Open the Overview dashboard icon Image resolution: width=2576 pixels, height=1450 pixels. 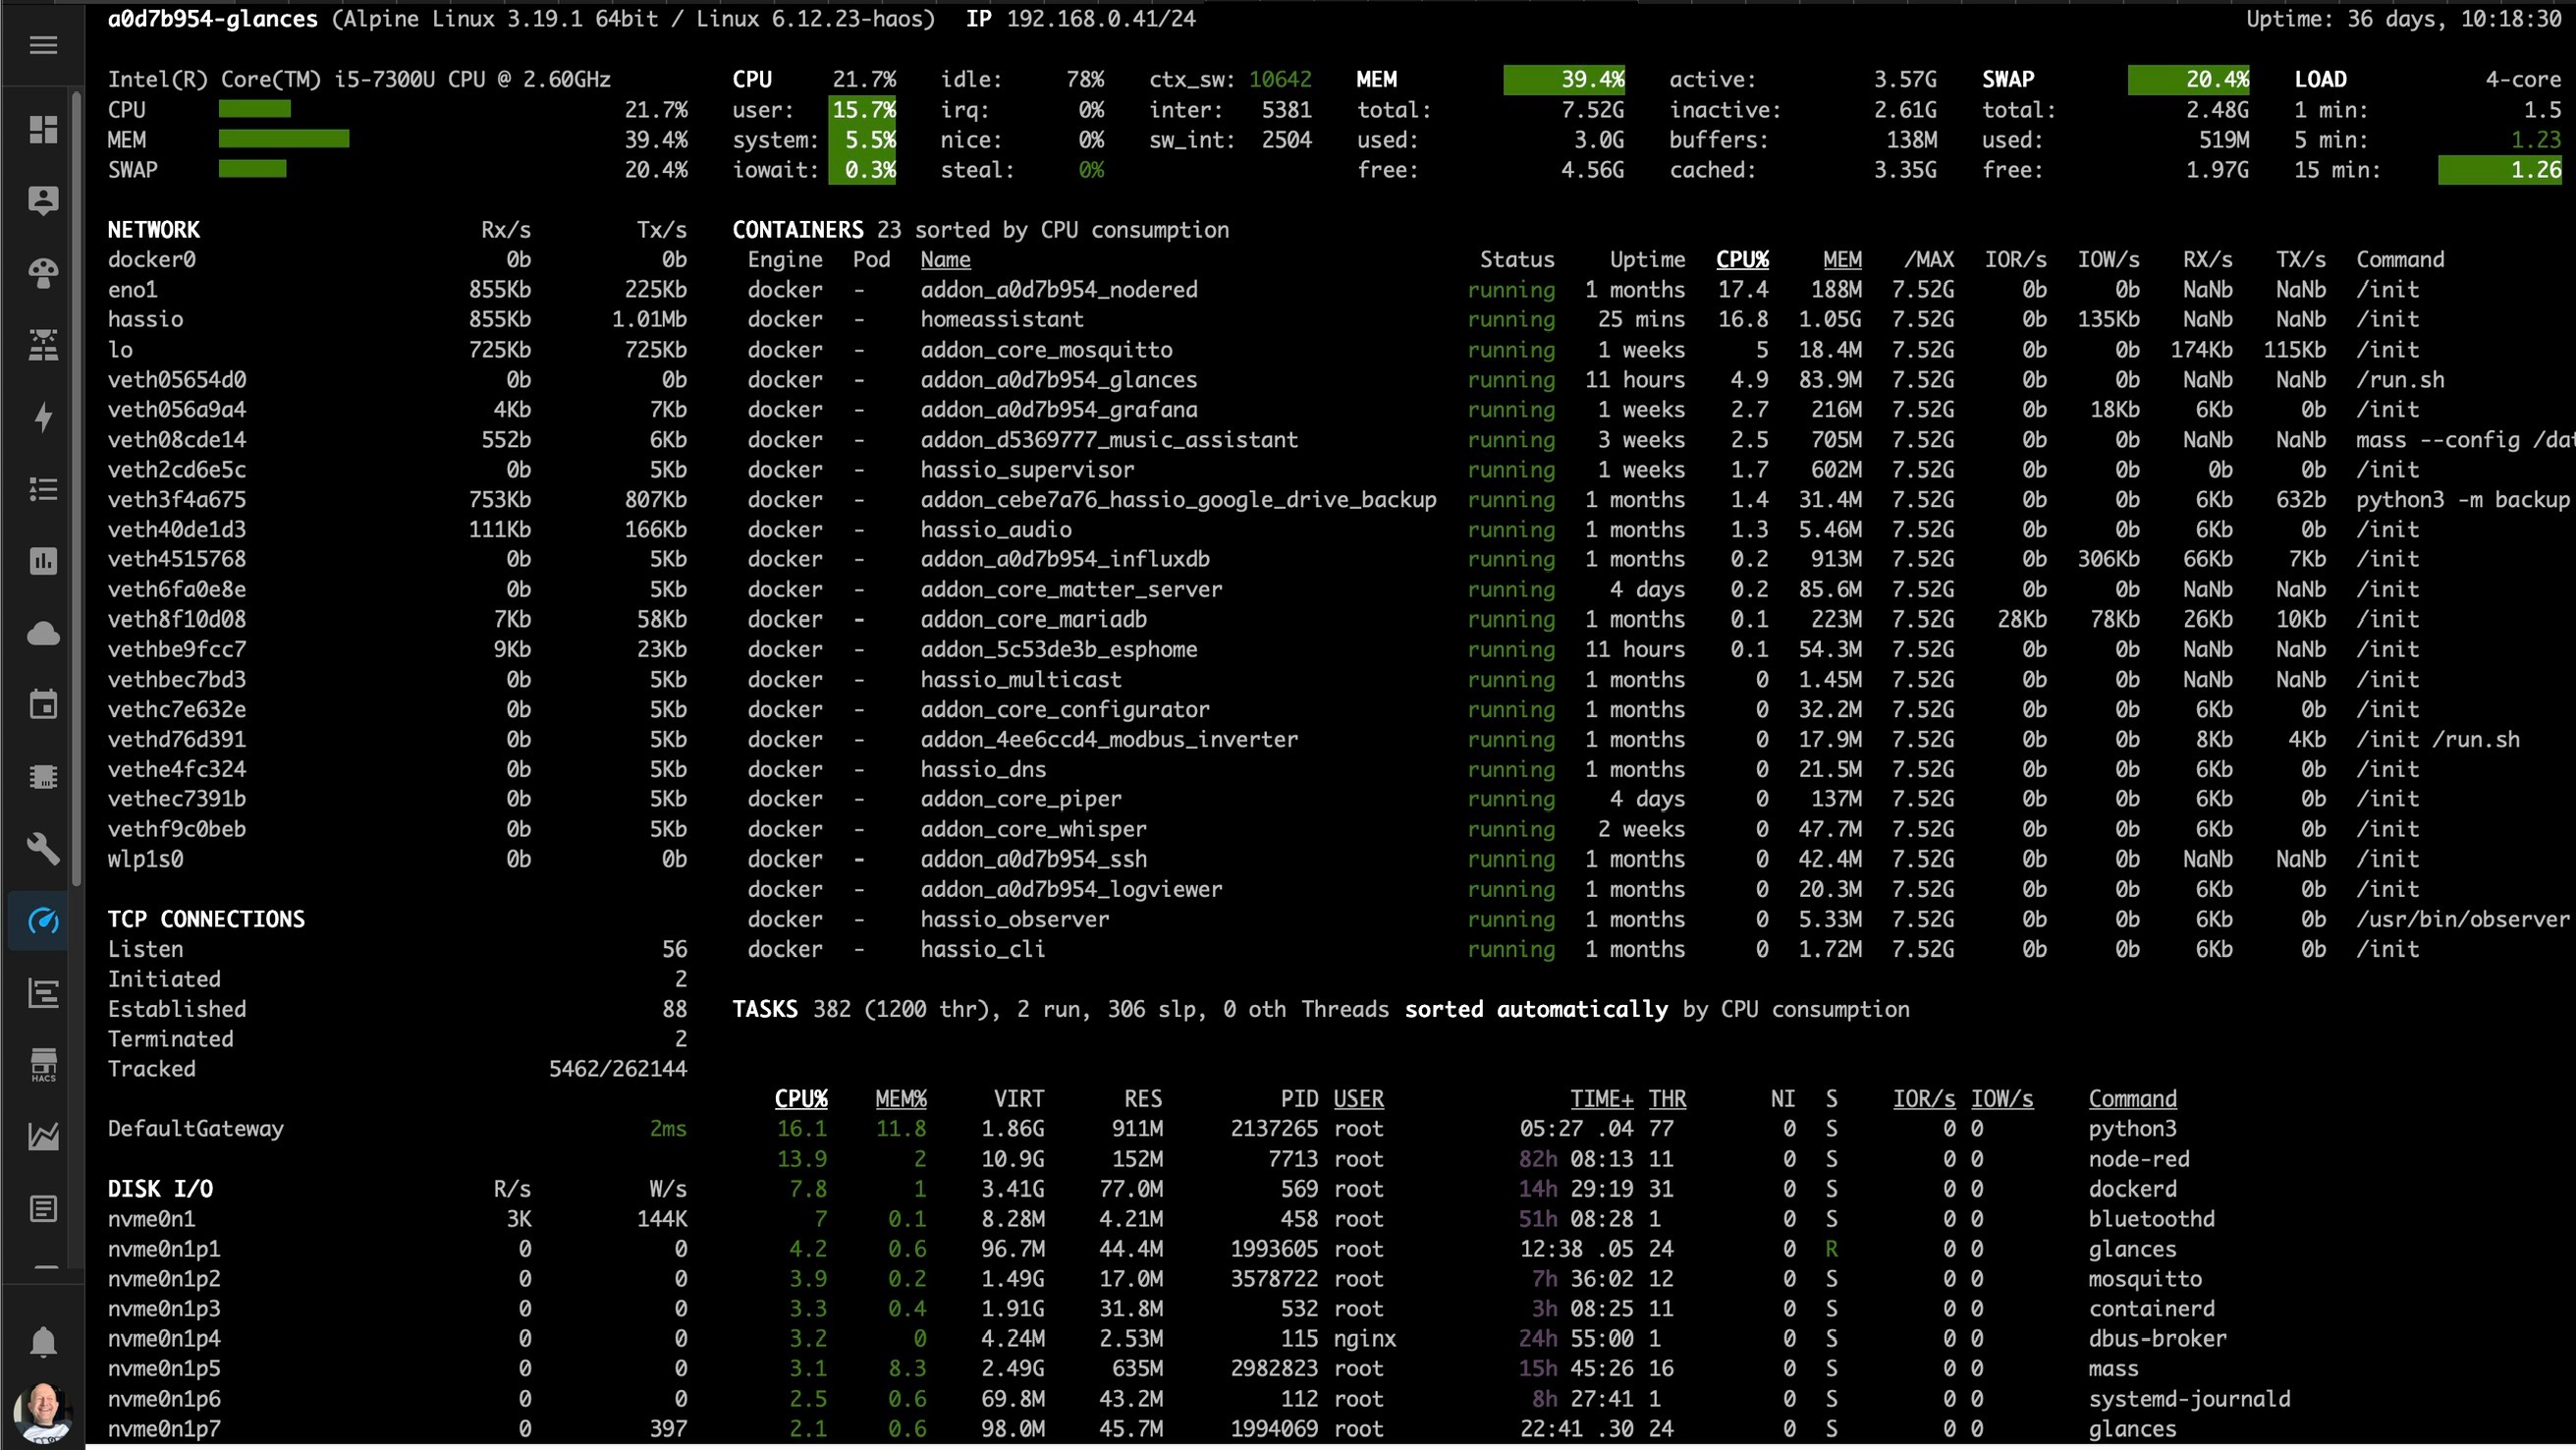[43, 129]
